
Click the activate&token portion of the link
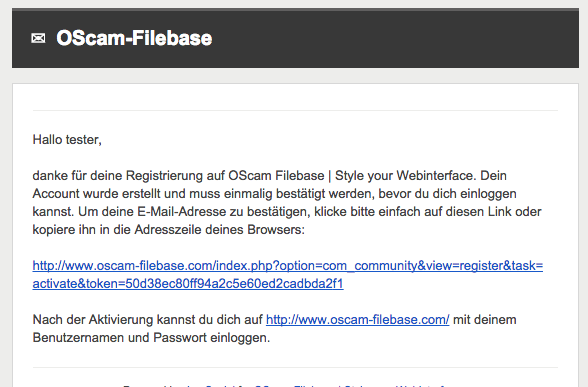[188, 284]
